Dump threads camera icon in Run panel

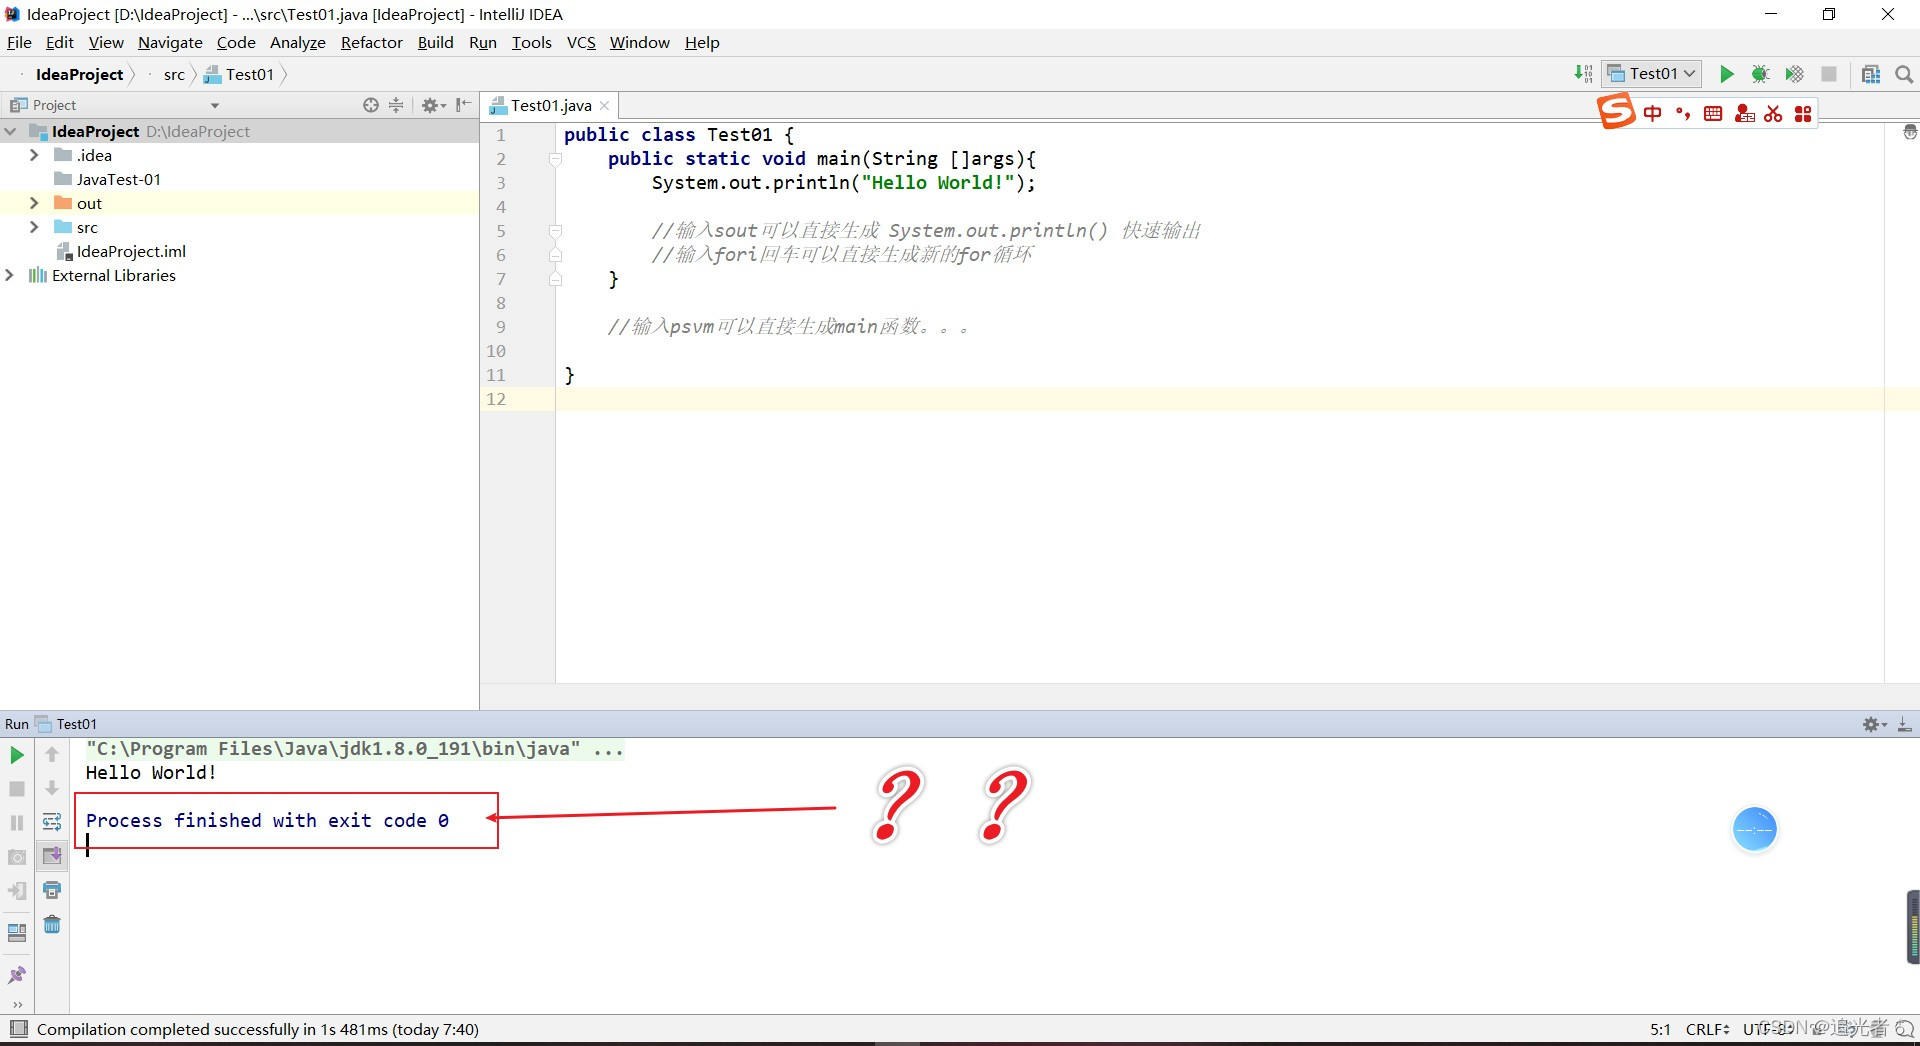click(17, 857)
